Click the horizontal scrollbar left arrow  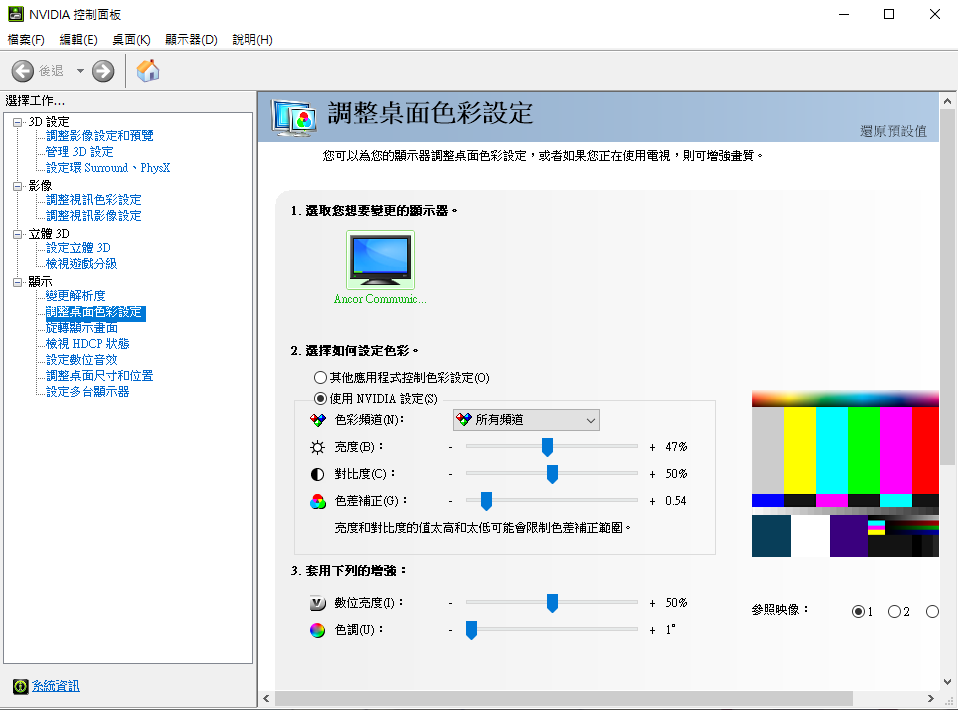[266, 698]
